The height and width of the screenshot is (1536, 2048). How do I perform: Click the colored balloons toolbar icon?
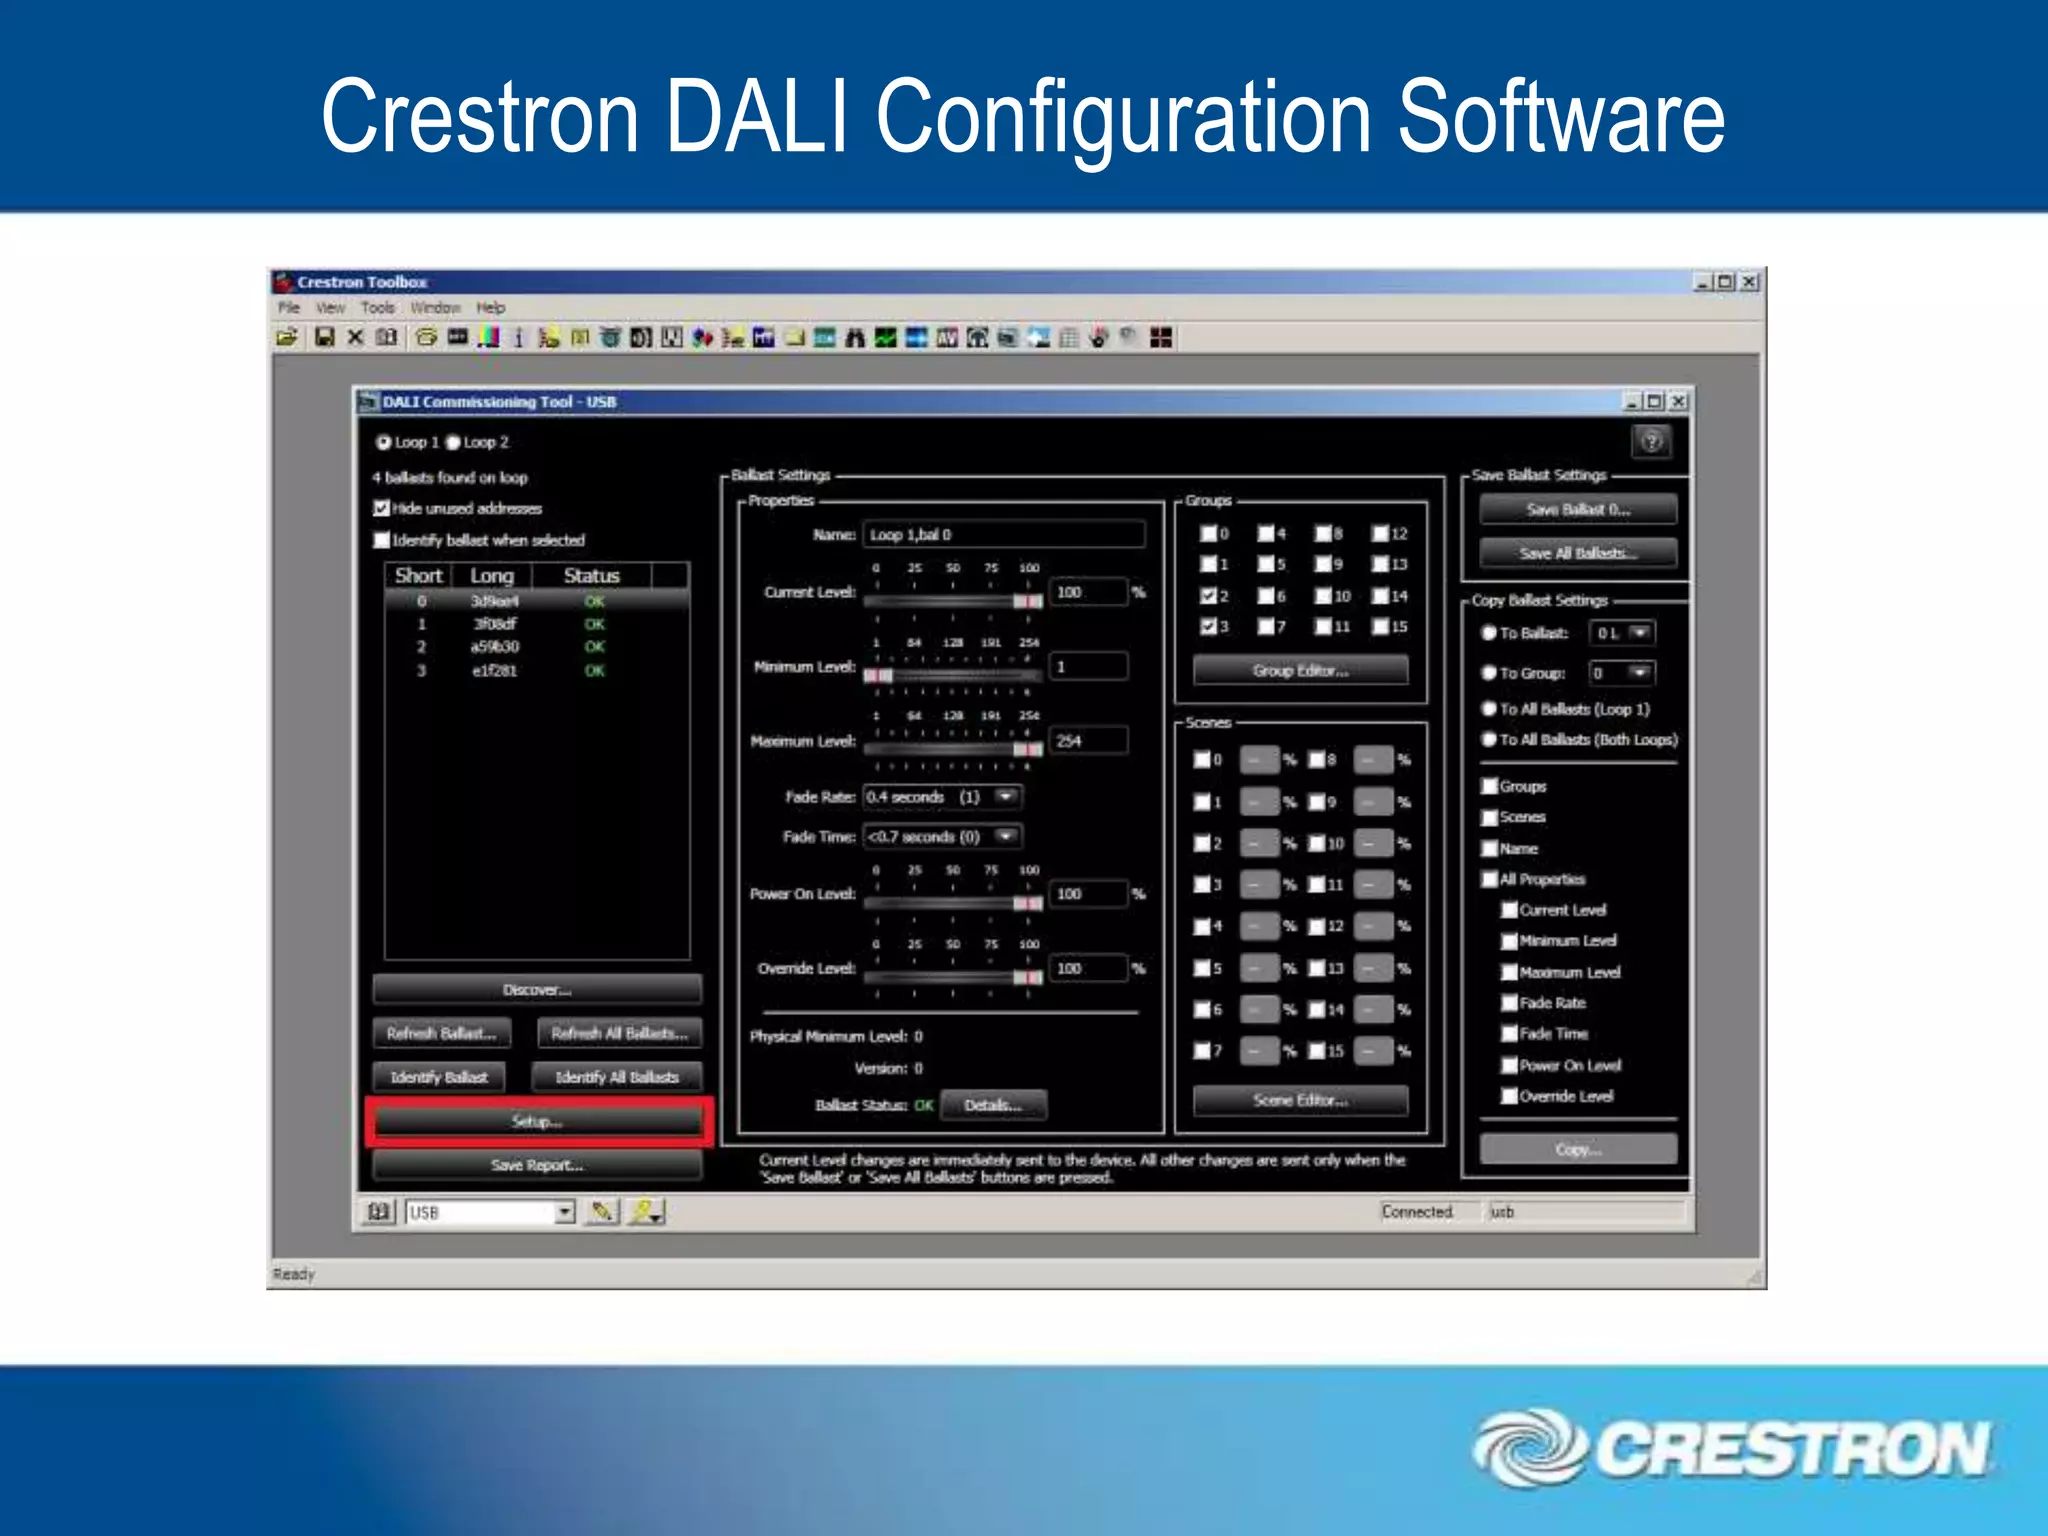pos(703,338)
